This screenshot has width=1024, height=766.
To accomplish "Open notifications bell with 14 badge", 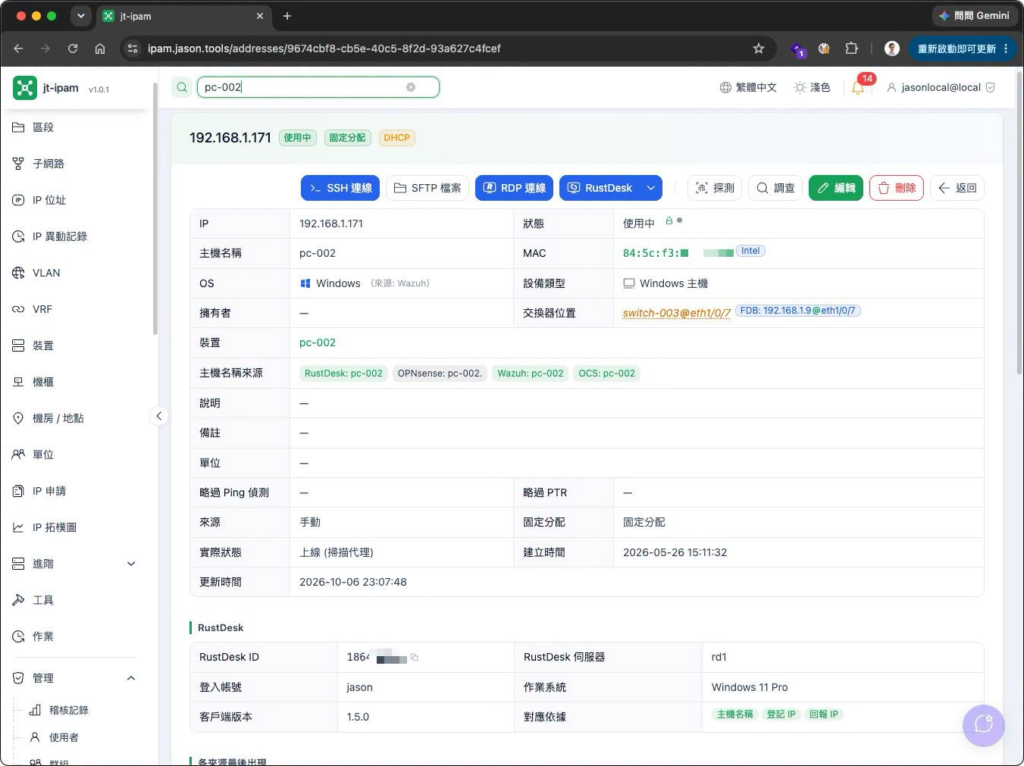I will click(x=858, y=88).
